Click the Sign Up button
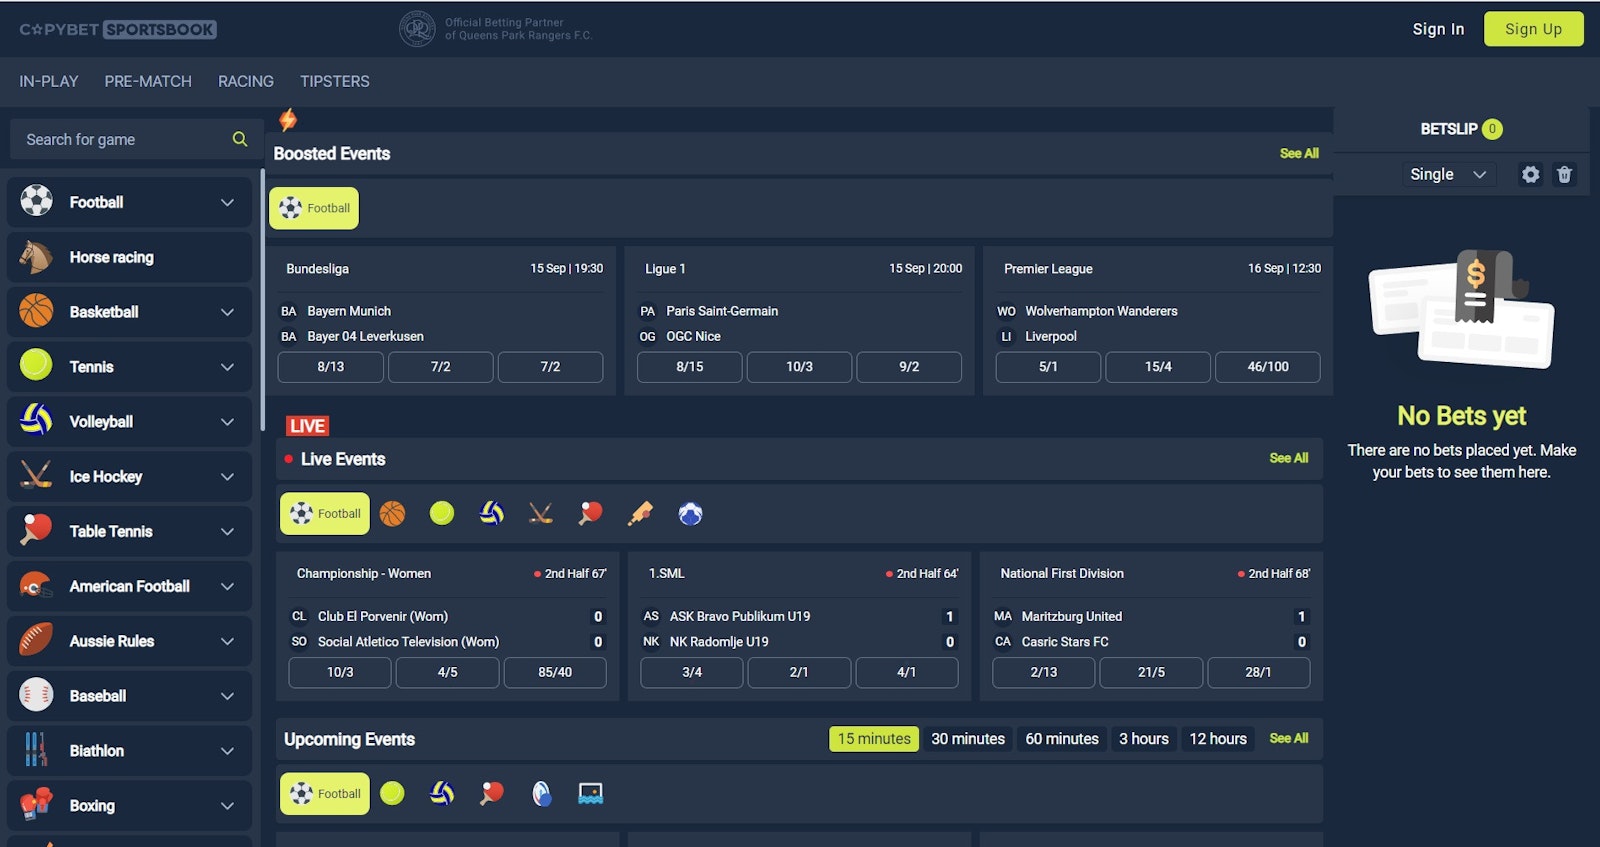 tap(1533, 29)
